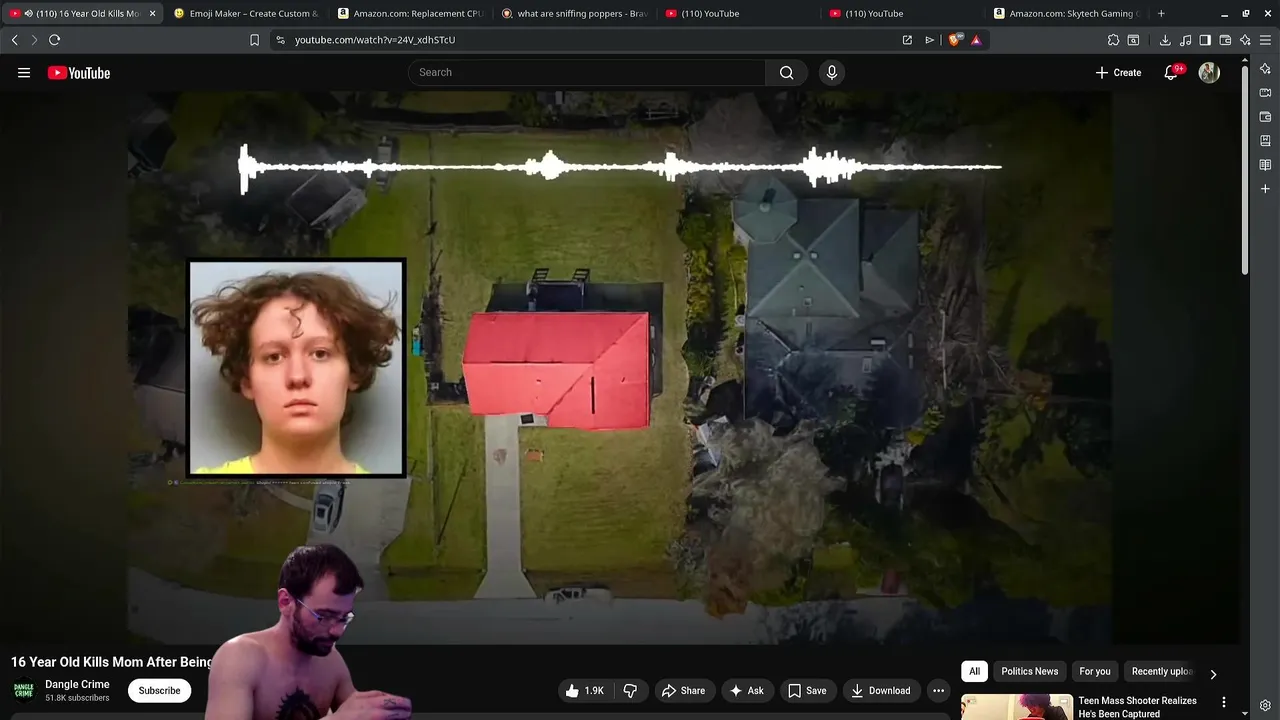Click the Create button
This screenshot has width=1280, height=720.
1118,72
